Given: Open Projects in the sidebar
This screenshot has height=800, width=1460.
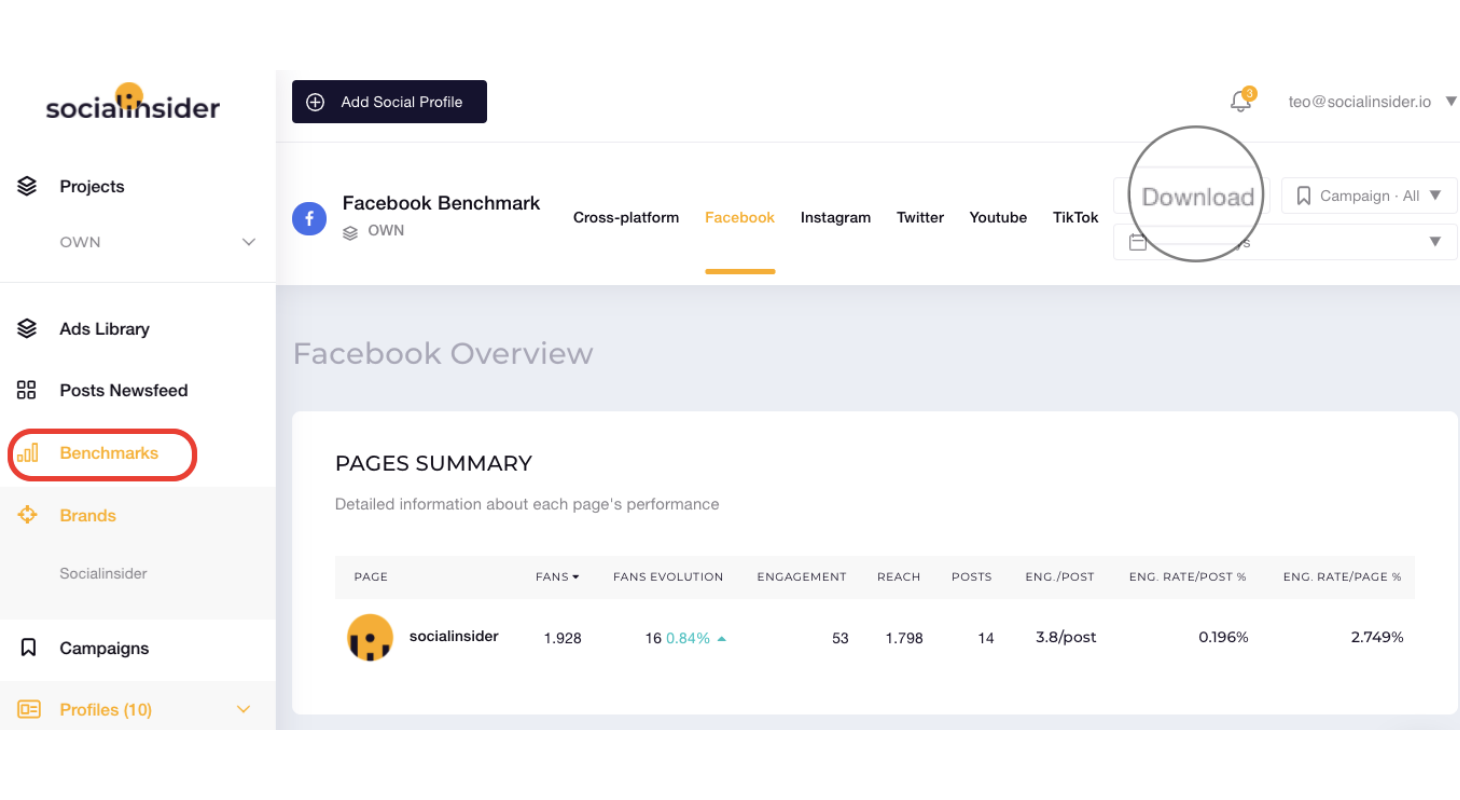Looking at the screenshot, I should (92, 186).
